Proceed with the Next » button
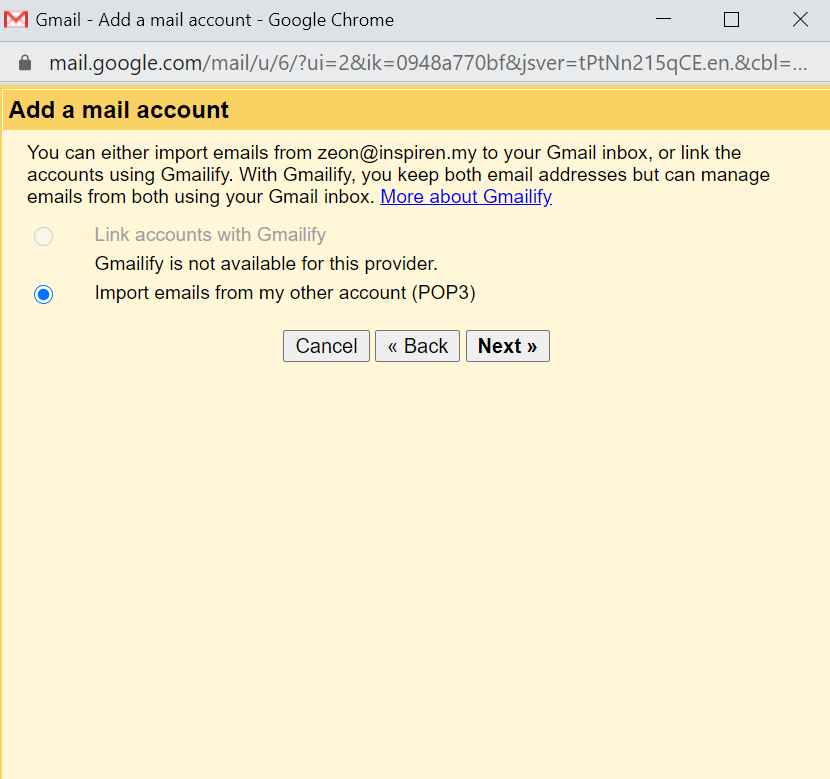Screen dimensions: 830x779 click(x=508, y=346)
